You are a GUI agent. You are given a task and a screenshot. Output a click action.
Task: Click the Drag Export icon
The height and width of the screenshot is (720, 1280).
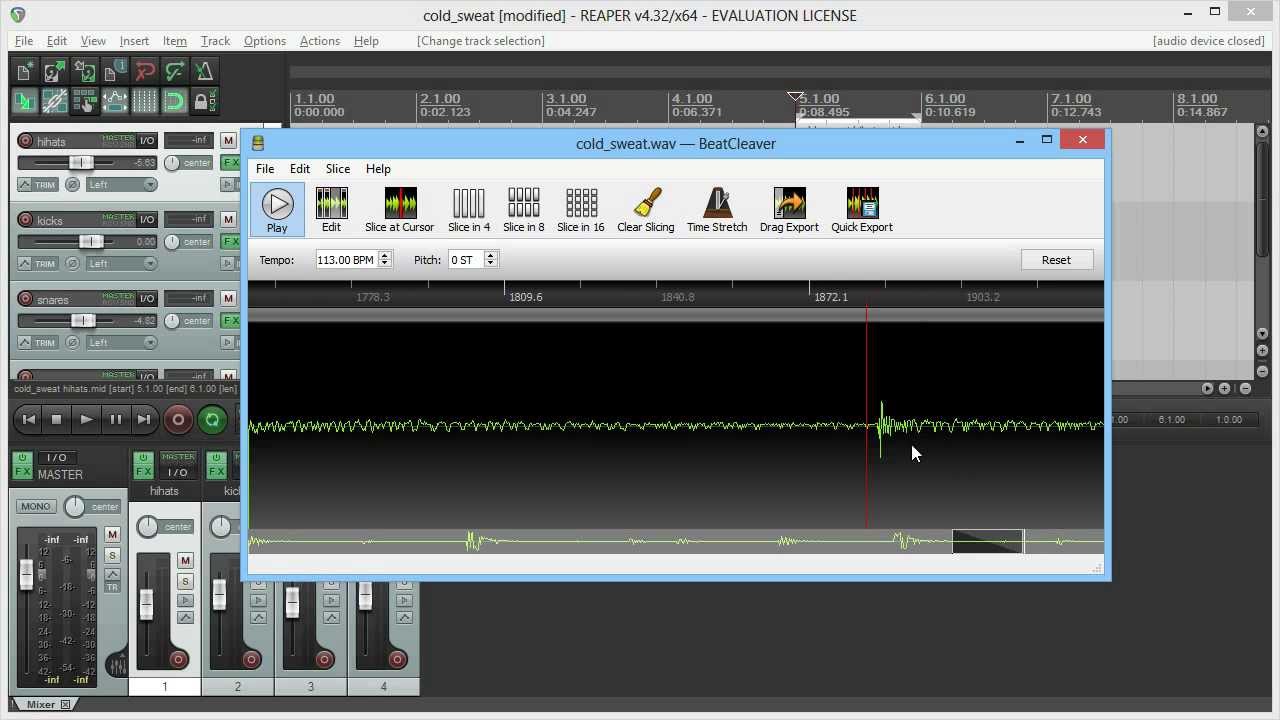(x=789, y=209)
